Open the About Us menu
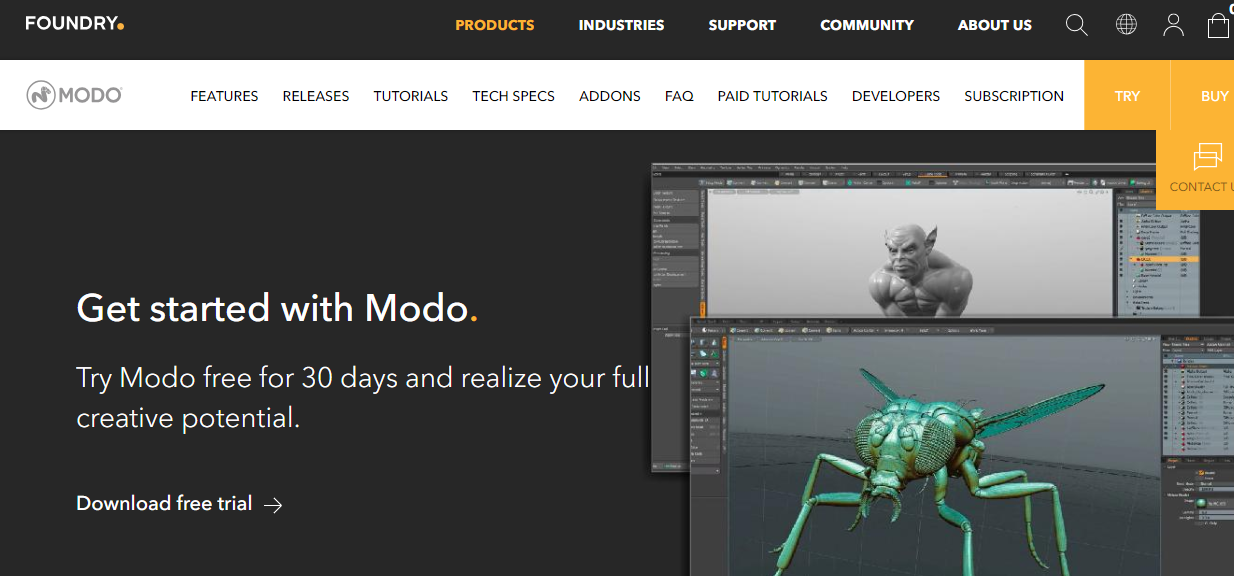The width and height of the screenshot is (1234, 576). coord(995,25)
